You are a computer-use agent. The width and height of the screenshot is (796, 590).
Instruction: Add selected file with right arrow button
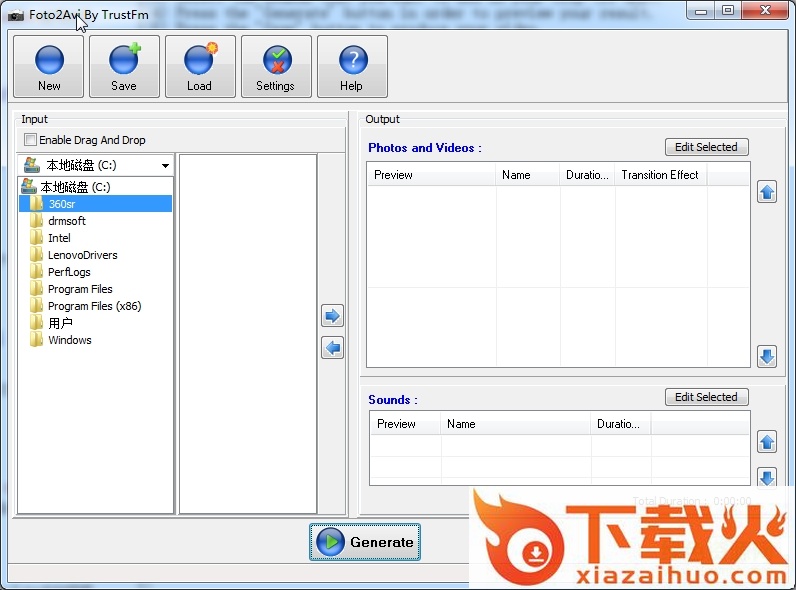[333, 316]
